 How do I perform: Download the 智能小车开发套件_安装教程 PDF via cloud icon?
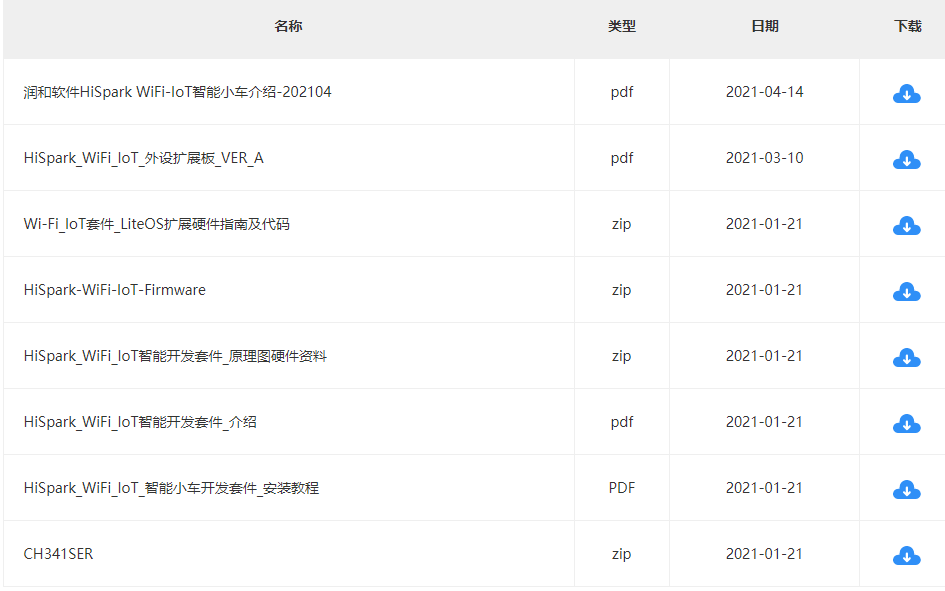[x=906, y=490]
